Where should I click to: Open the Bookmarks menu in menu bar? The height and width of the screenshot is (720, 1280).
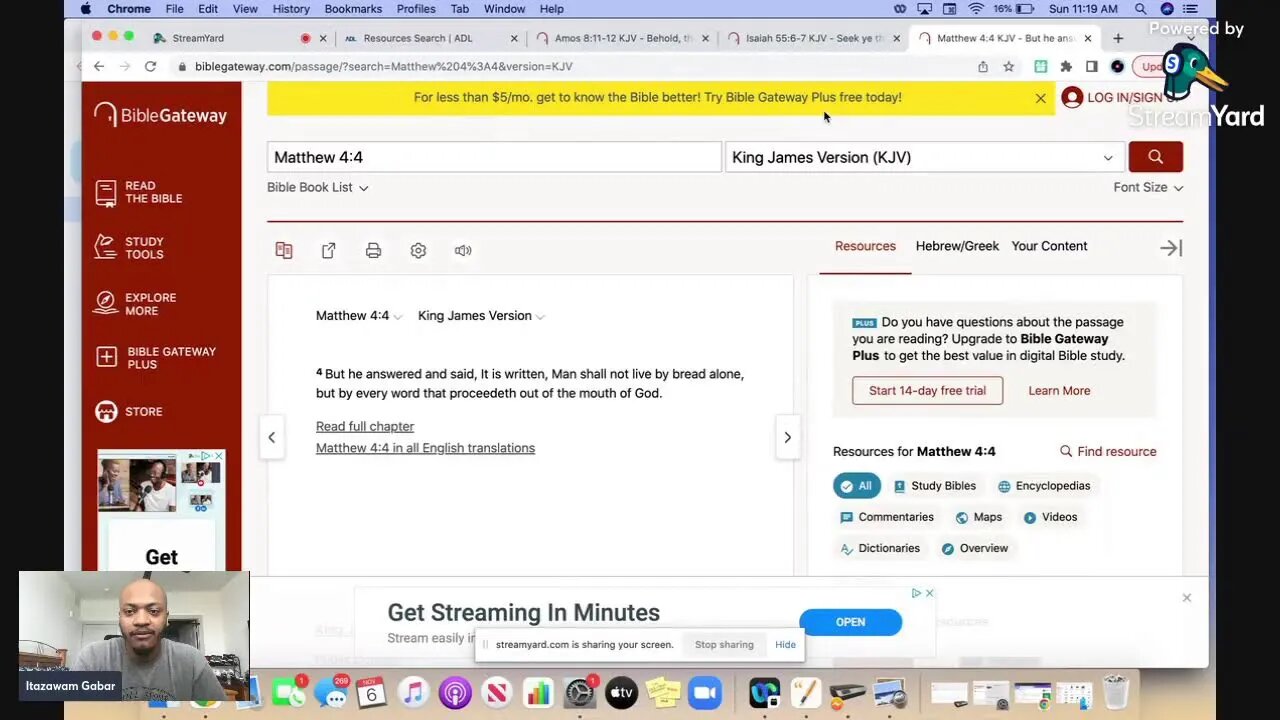point(353,9)
